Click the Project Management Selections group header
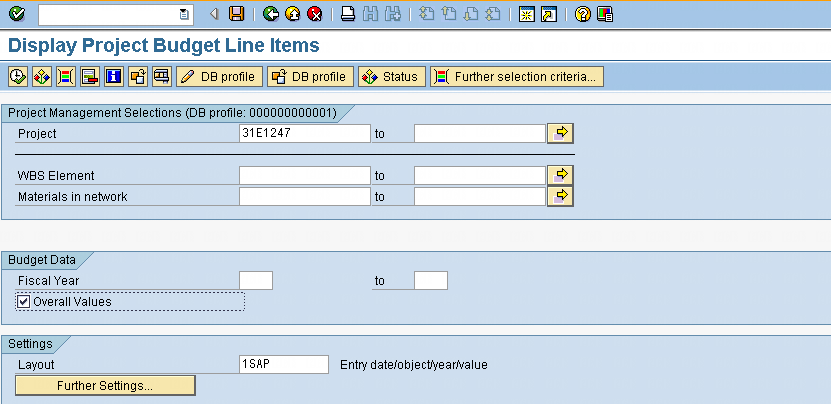This screenshot has height=404, width=831. 172,113
